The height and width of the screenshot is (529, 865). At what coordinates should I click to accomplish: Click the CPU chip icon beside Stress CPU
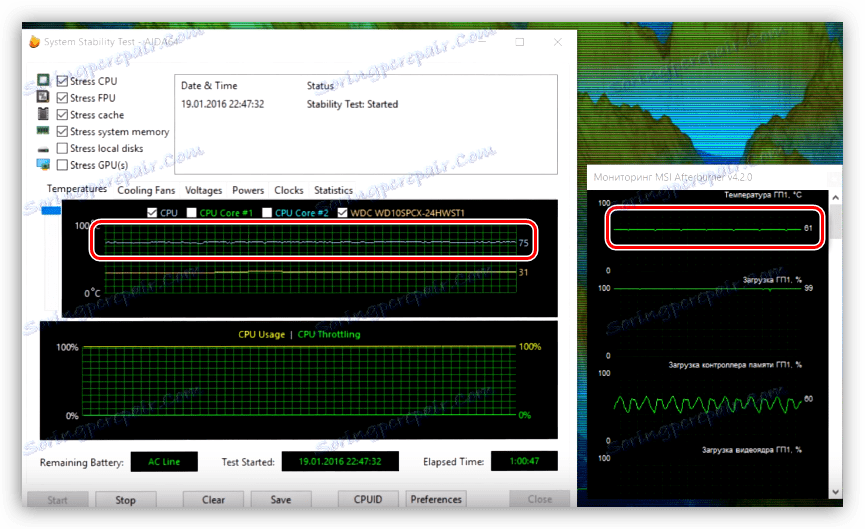pyautogui.click(x=43, y=81)
